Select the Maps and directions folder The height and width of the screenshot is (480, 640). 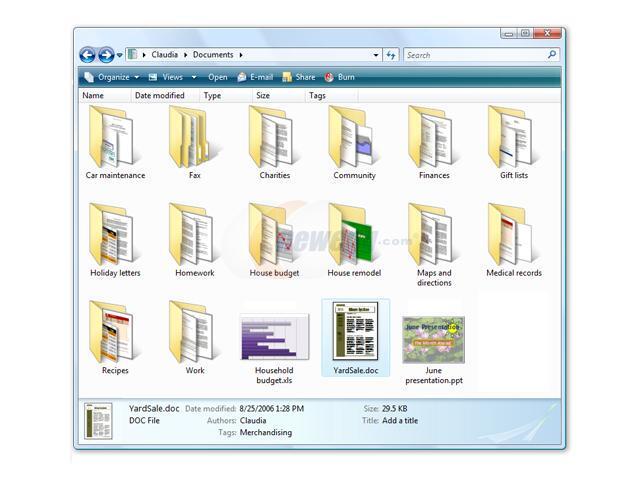point(434,245)
